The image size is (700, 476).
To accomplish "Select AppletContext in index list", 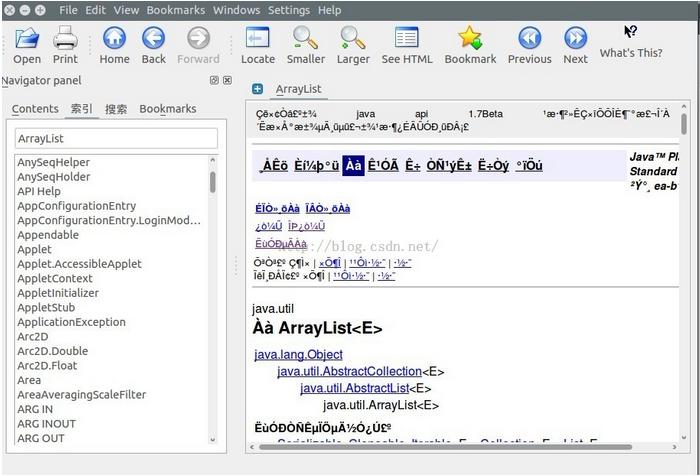I will pos(55,278).
